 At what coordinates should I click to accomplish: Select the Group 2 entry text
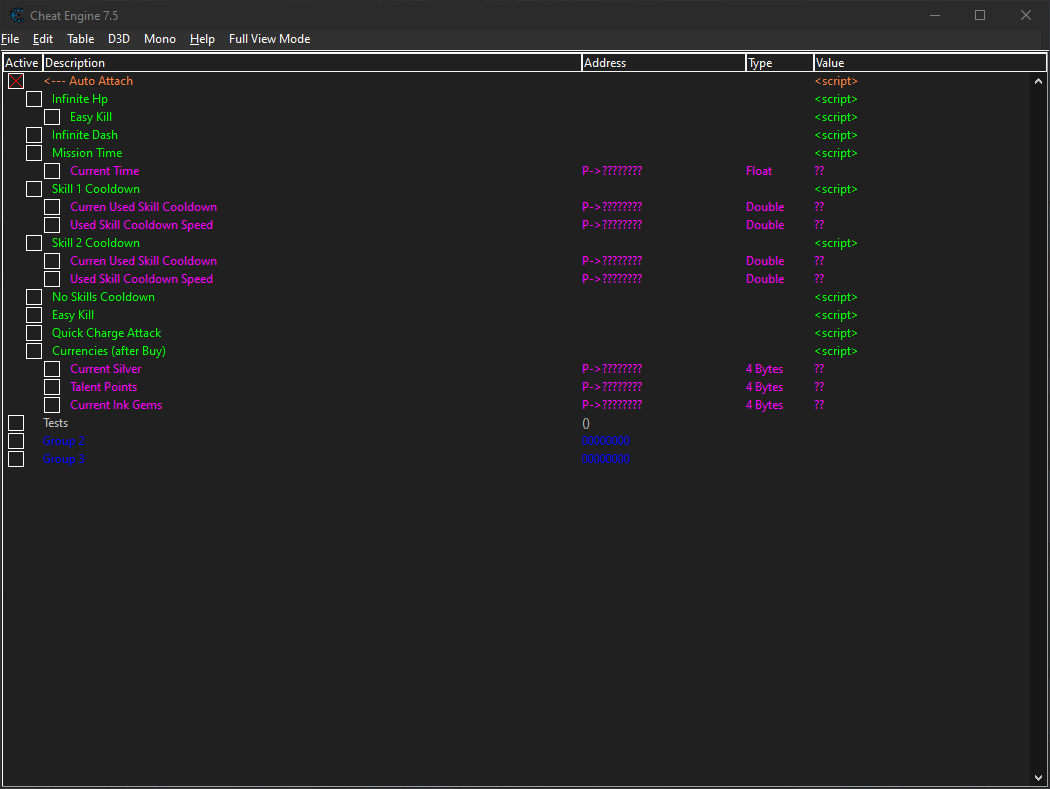point(64,441)
